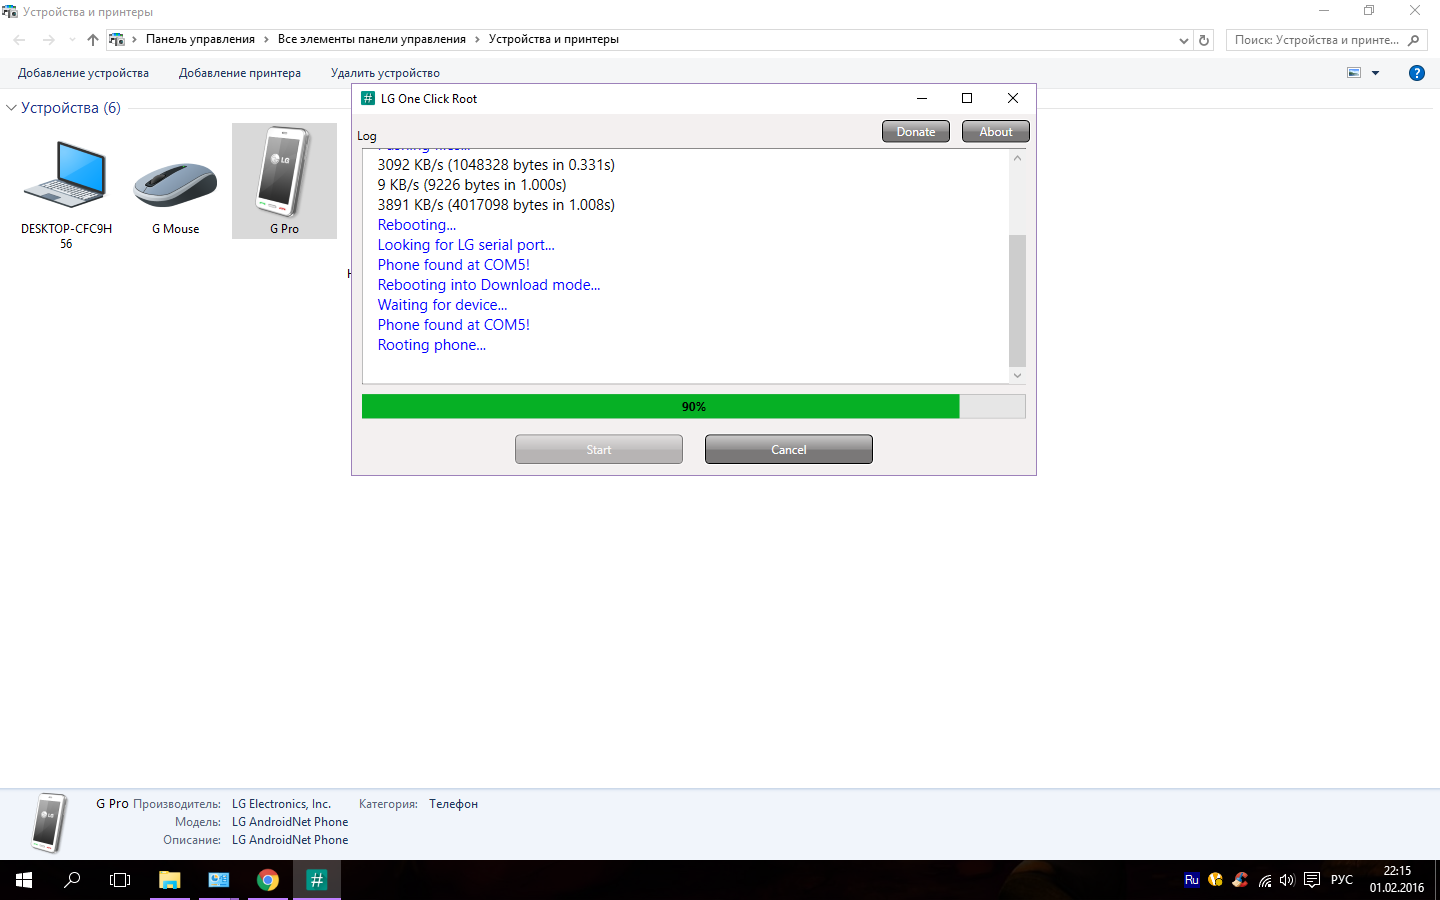The width and height of the screenshot is (1440, 900).
Task: Open taskbar search magnifier
Action: pos(72,880)
